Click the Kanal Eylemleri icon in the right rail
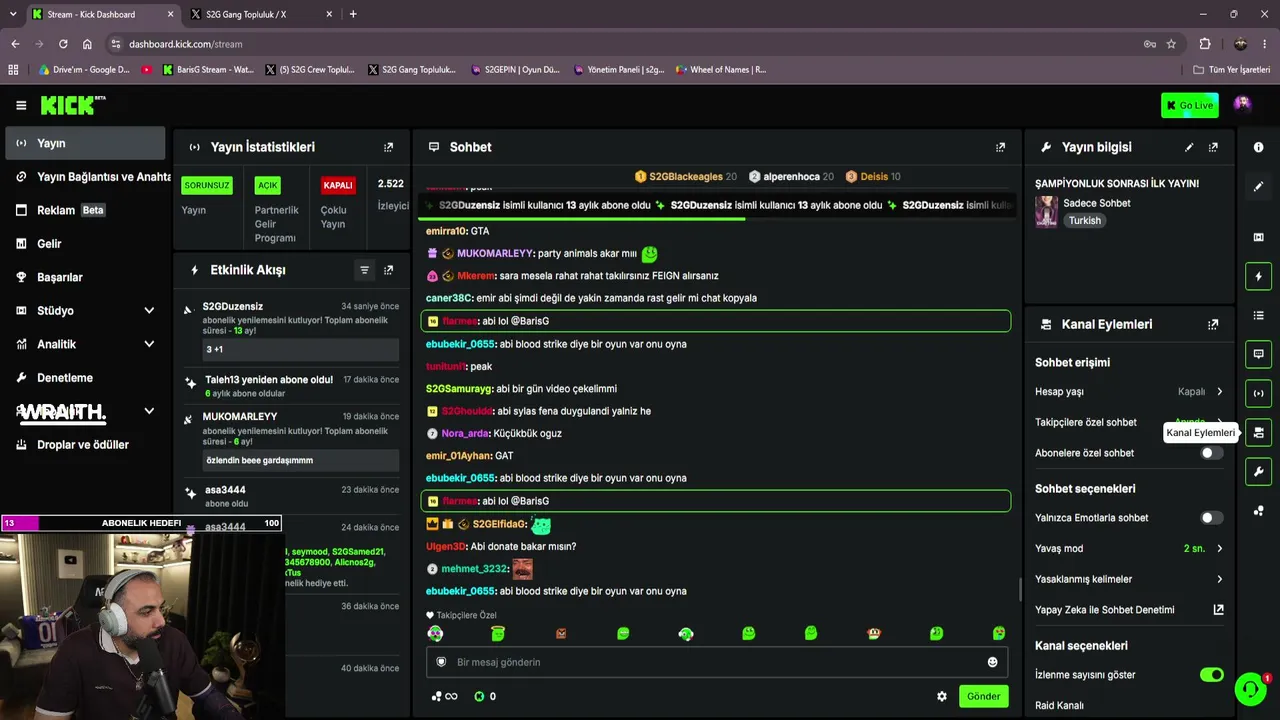This screenshot has height=720, width=1280. [1258, 432]
